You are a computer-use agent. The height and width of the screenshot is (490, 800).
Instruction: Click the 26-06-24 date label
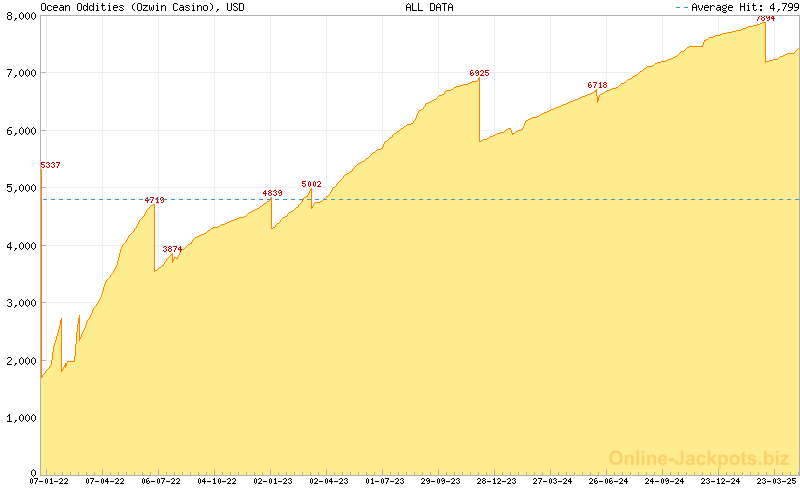point(608,481)
